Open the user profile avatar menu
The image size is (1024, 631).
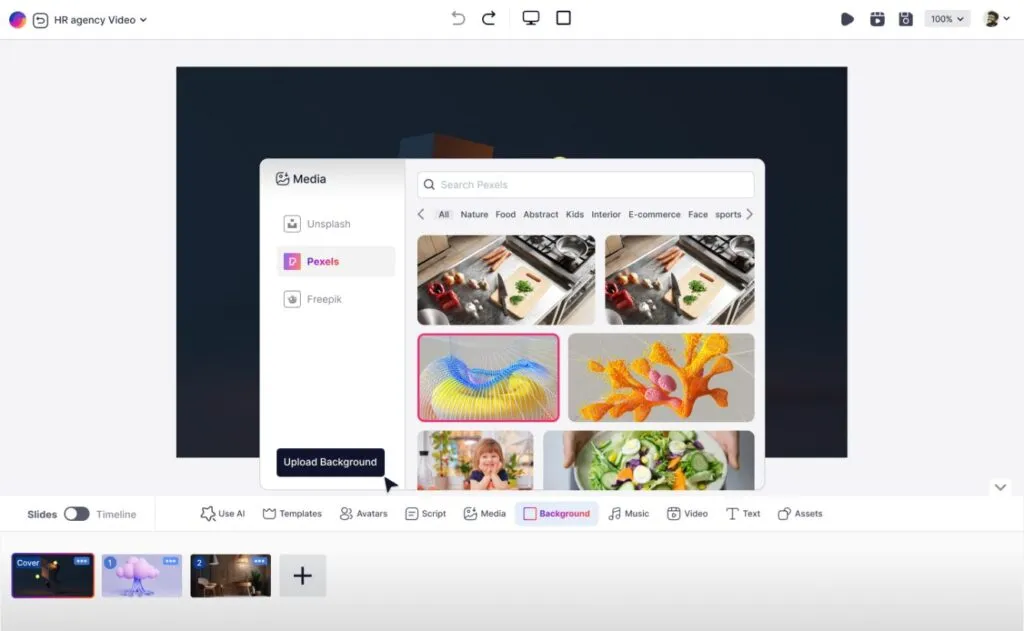tap(991, 19)
